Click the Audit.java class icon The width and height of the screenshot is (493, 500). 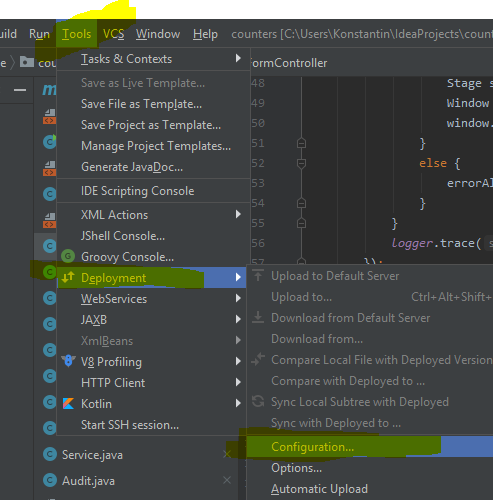coord(50,480)
